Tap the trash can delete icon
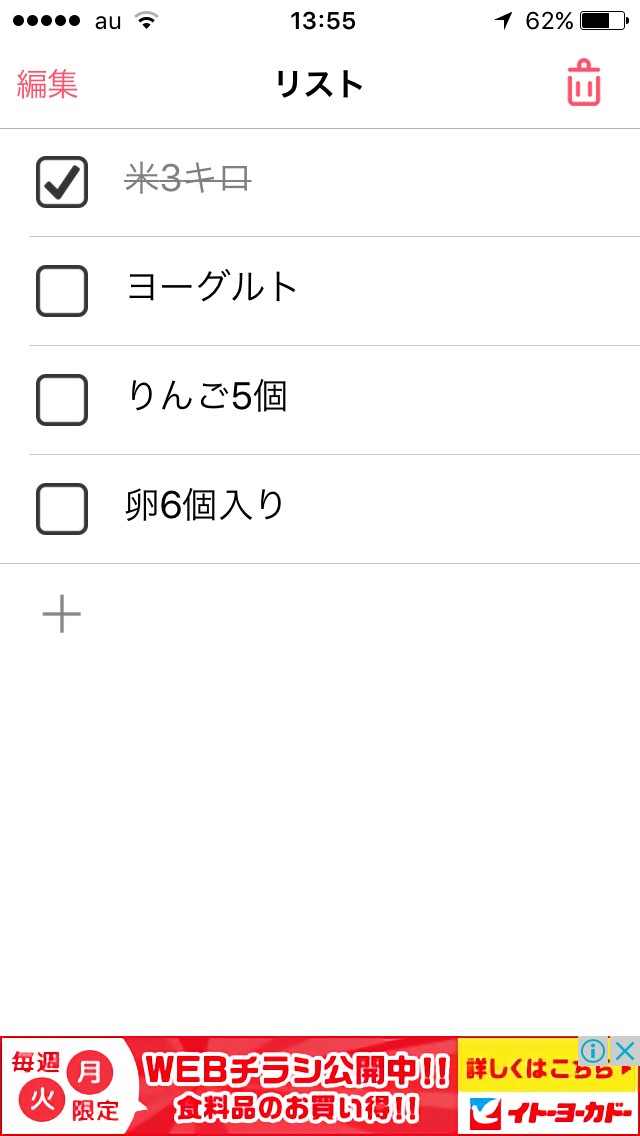This screenshot has height=1136, width=640. click(x=584, y=83)
